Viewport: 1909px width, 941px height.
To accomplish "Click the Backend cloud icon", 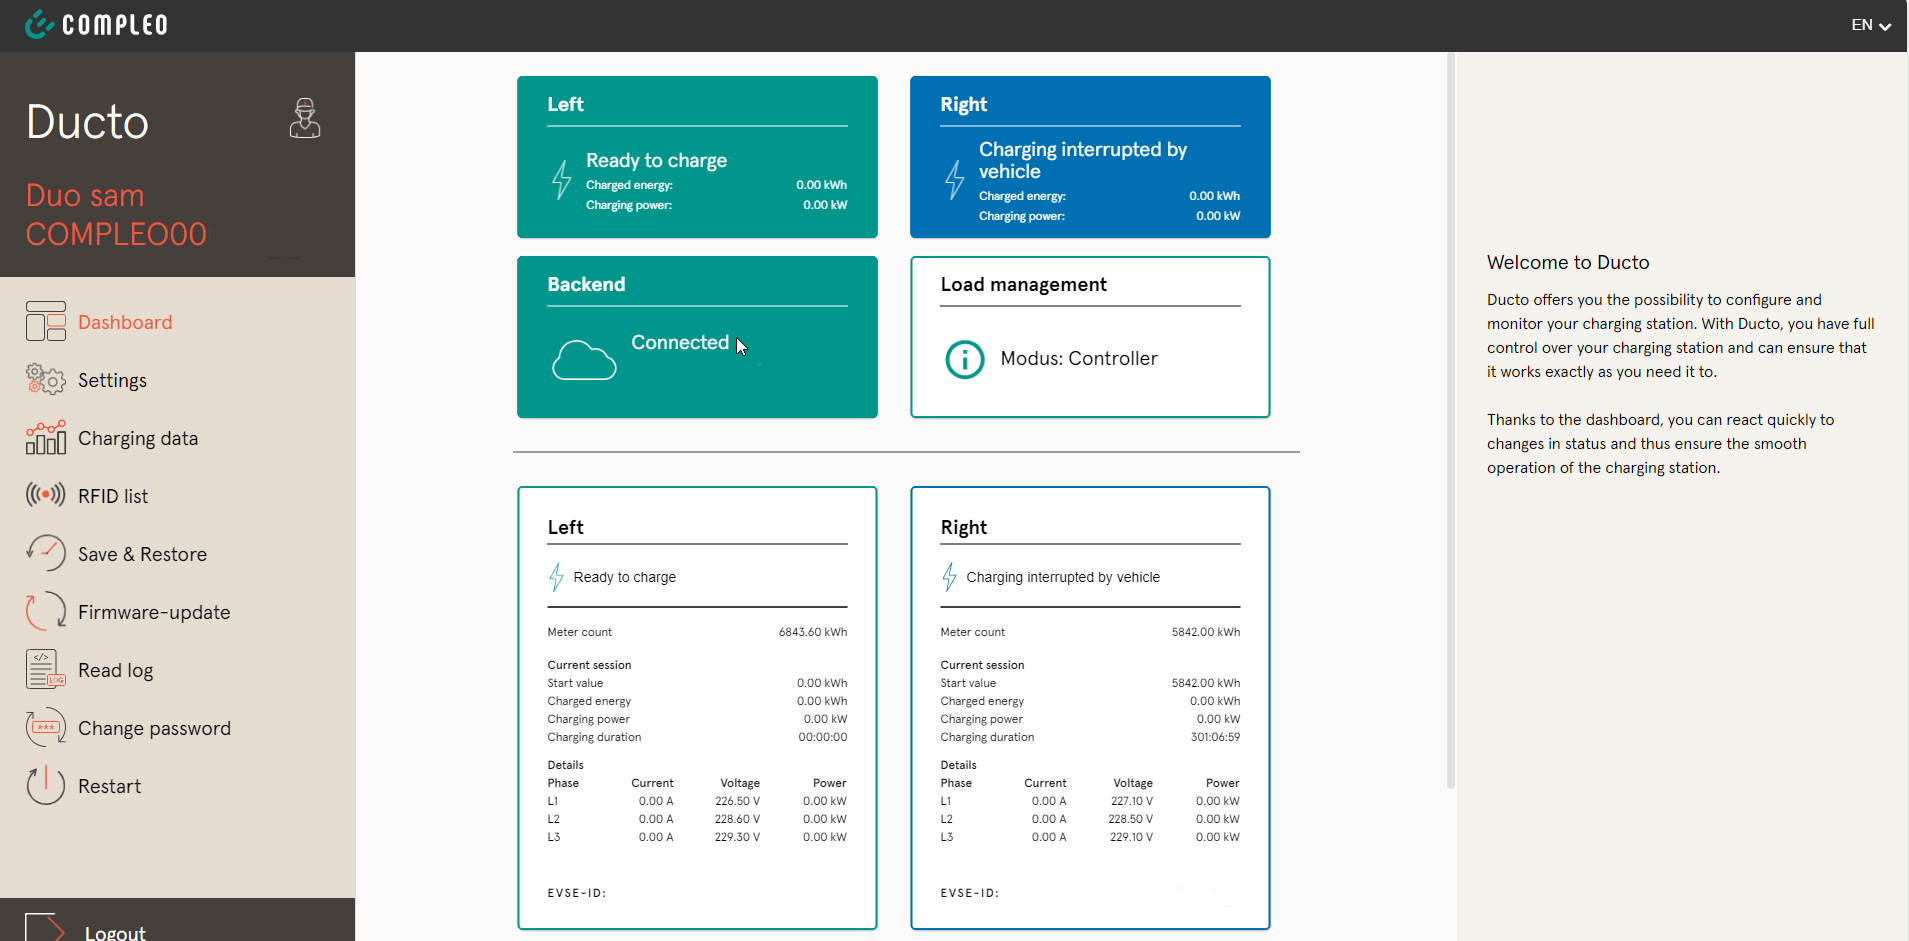I will click(x=584, y=360).
